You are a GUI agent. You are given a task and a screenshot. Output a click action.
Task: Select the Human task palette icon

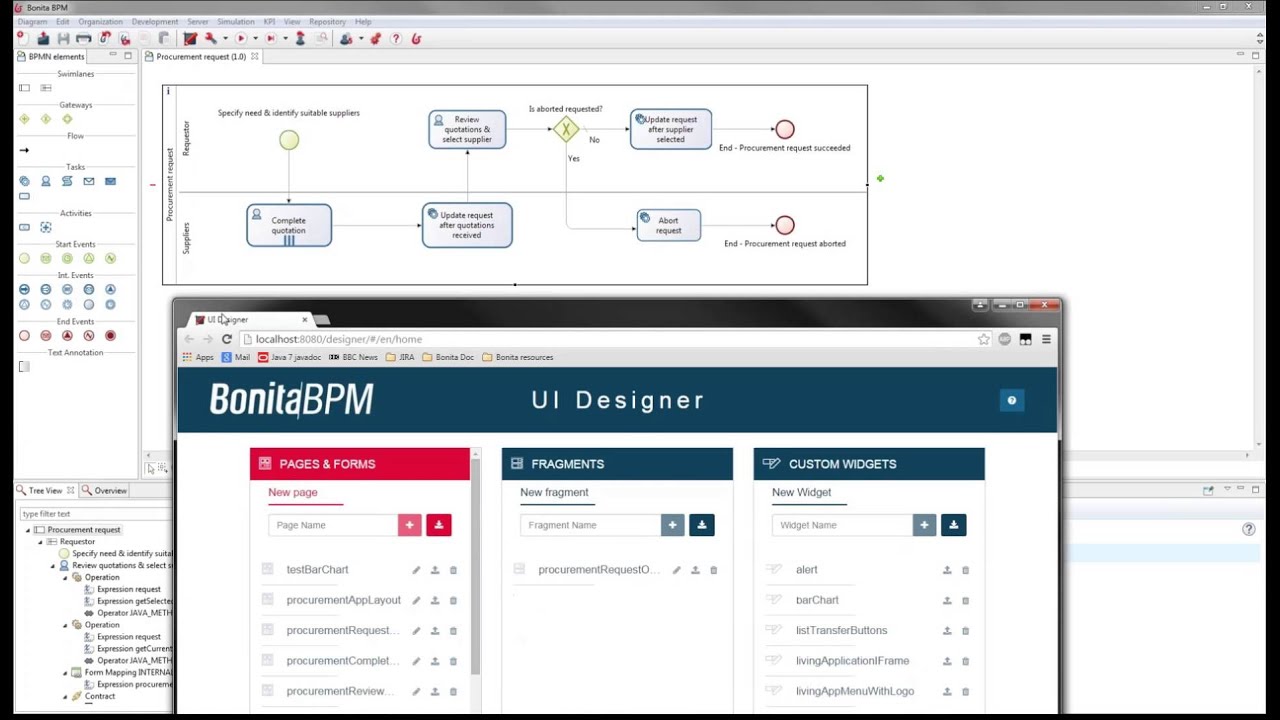[45, 181]
